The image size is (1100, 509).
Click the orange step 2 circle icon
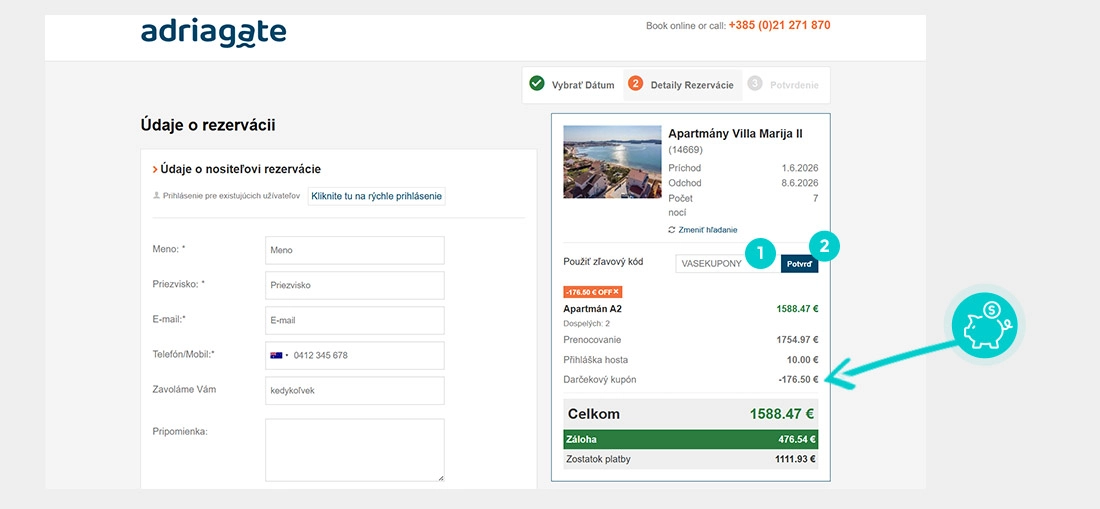point(635,84)
